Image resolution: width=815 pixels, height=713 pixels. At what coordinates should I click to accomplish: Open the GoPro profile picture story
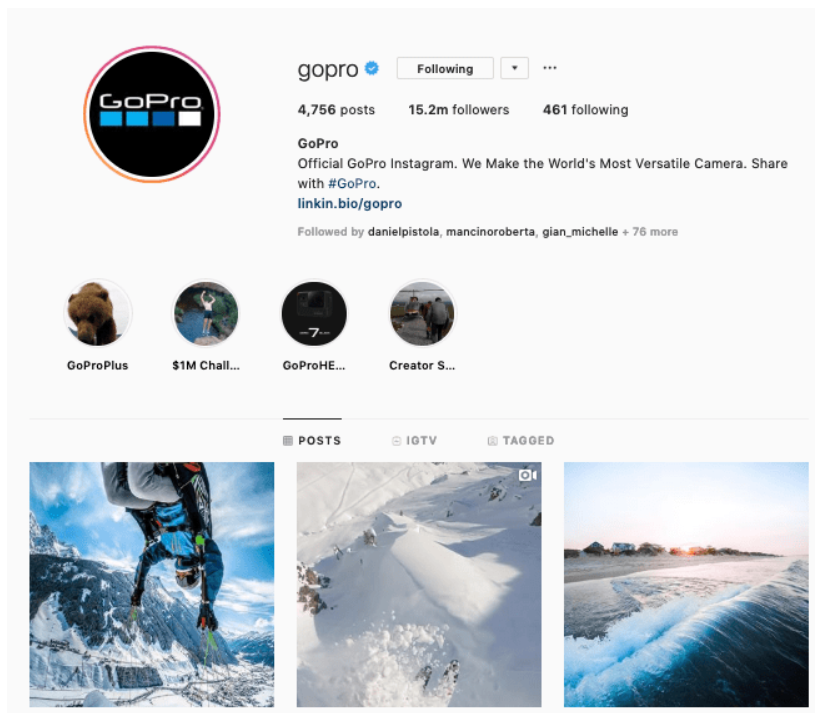pyautogui.click(x=152, y=114)
